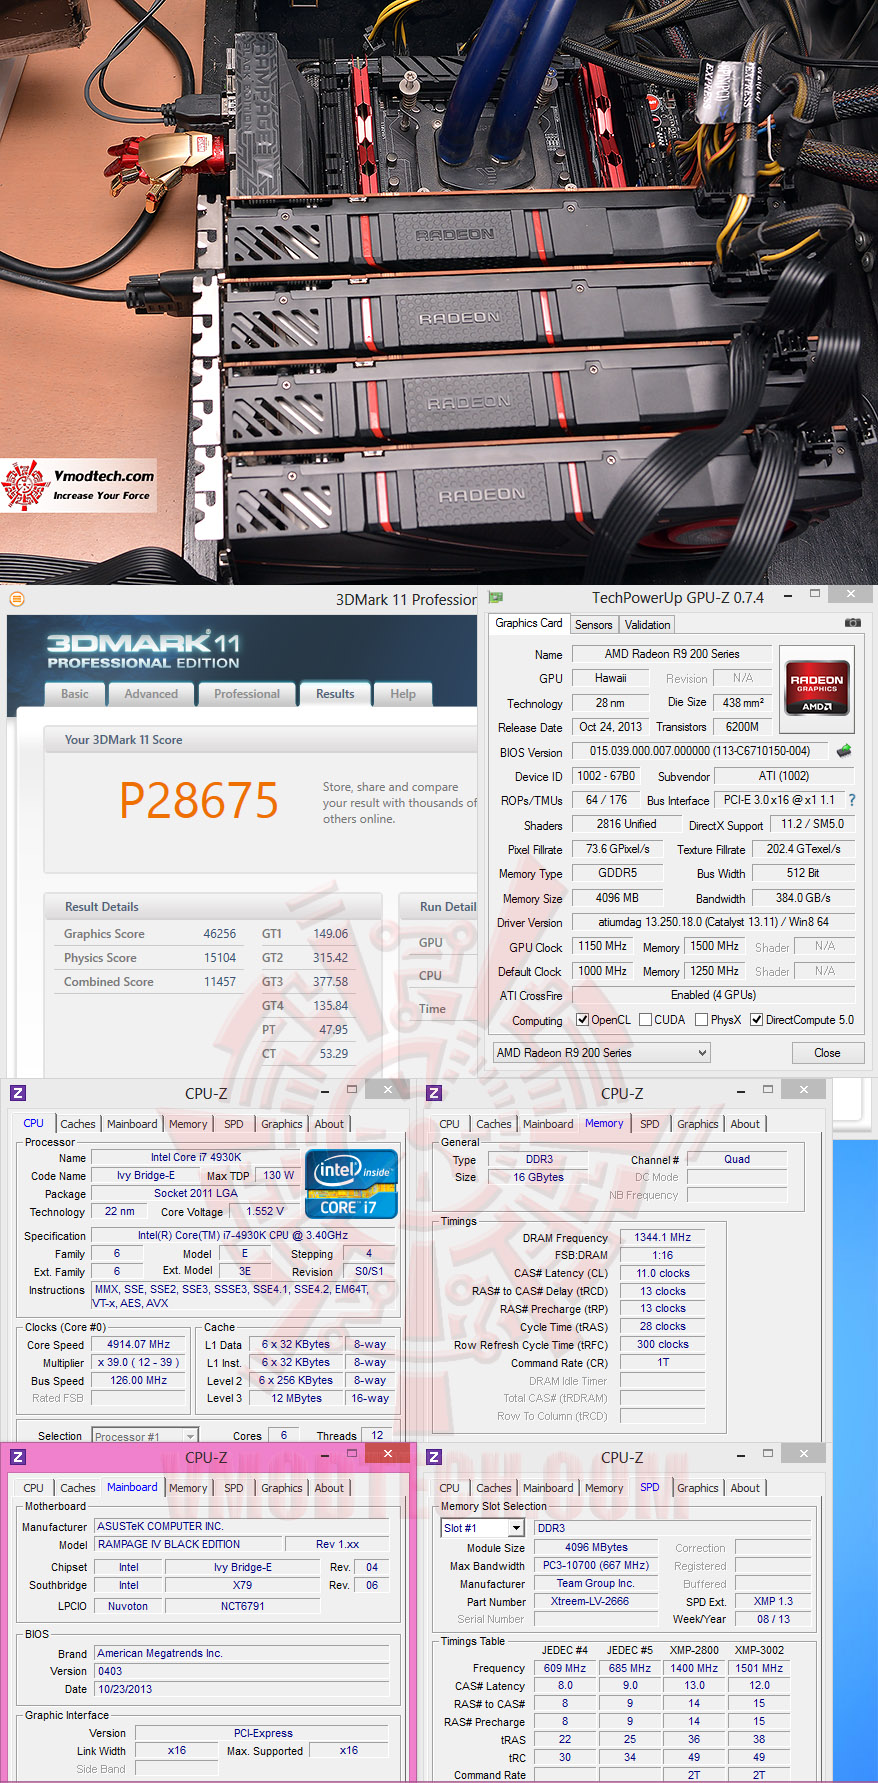Switch to the Sensors tab in GPU-Z
The width and height of the screenshot is (878, 1783).
594,625
